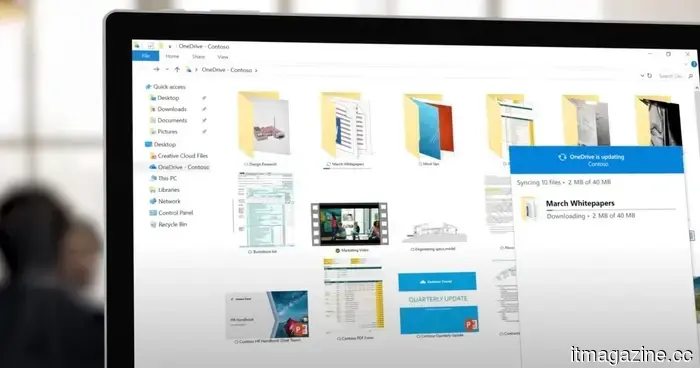Click the pin icon beside Downloads
This screenshot has height=368, width=700.
(204, 109)
